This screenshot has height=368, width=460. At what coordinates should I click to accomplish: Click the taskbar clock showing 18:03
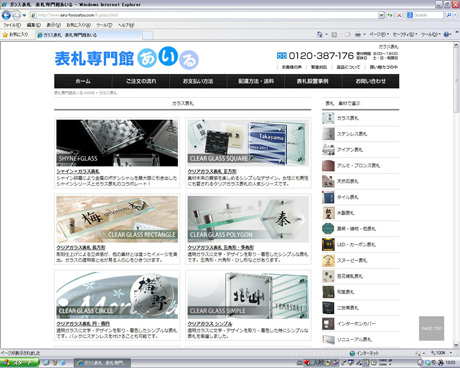coord(450,363)
